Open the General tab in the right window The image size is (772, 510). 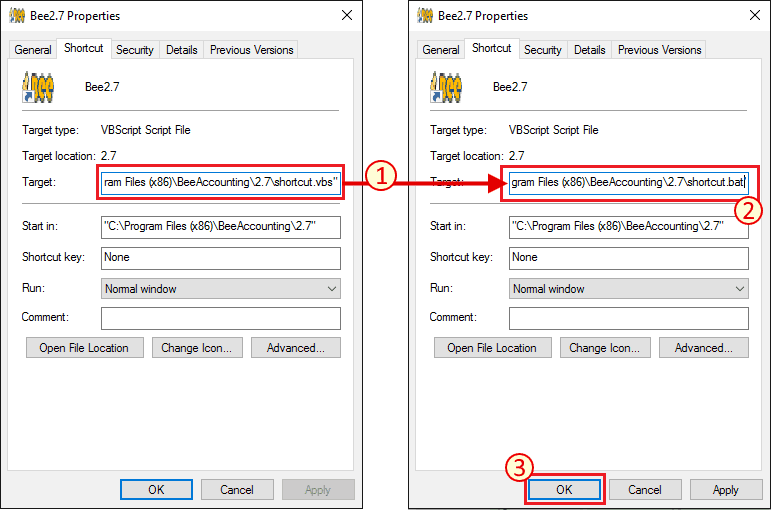click(x=441, y=50)
